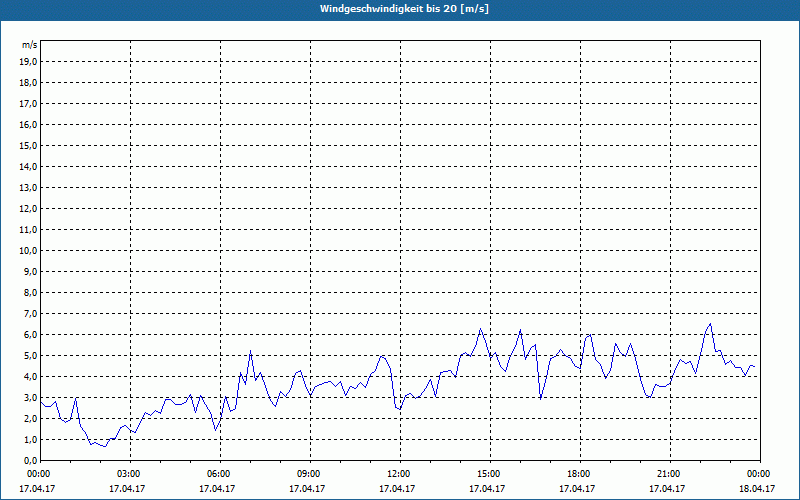The width and height of the screenshot is (800, 500).
Task: Click the 10,0 y-axis label
Action: pyautogui.click(x=29, y=251)
